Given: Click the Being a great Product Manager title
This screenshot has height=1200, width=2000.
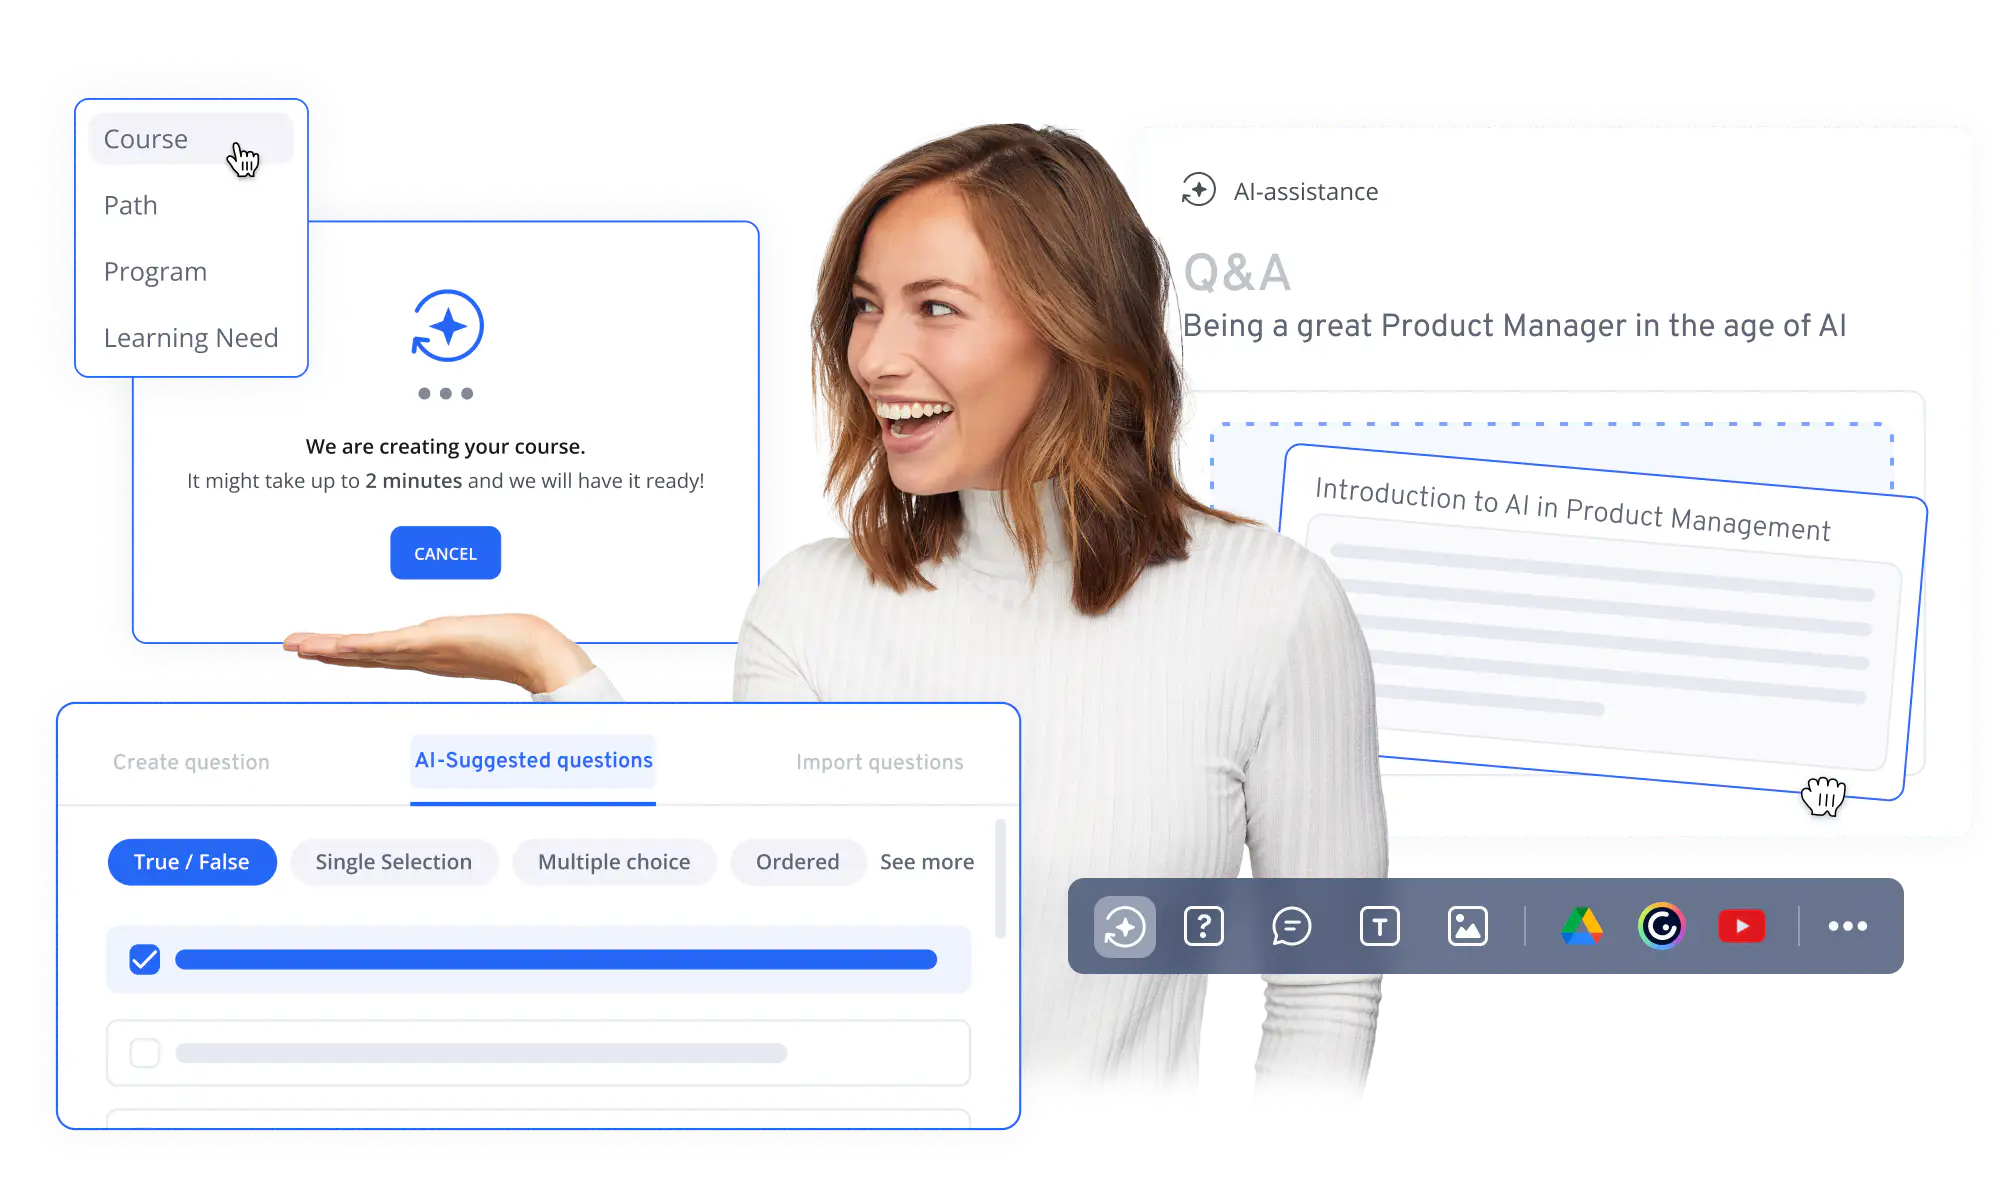Looking at the screenshot, I should tap(1514, 326).
